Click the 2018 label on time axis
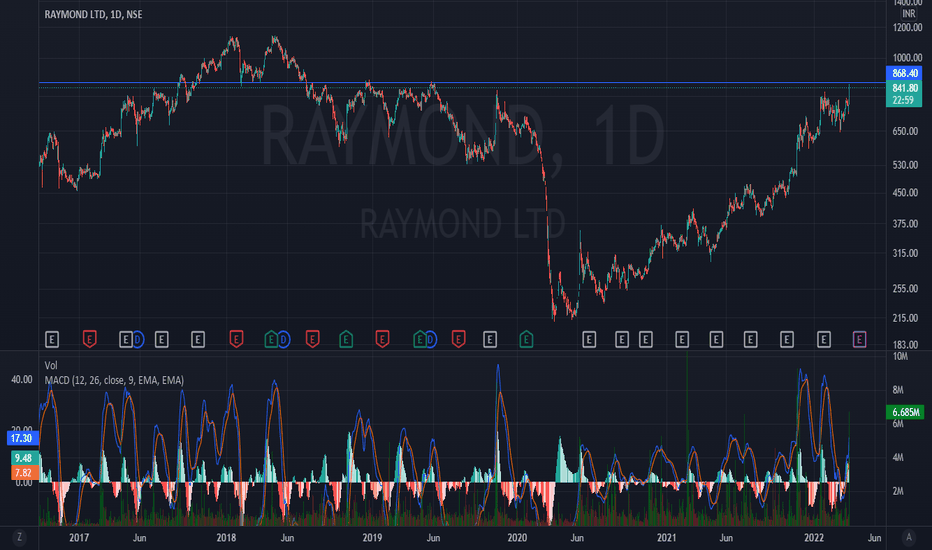This screenshot has height=550, width=932. [226, 538]
